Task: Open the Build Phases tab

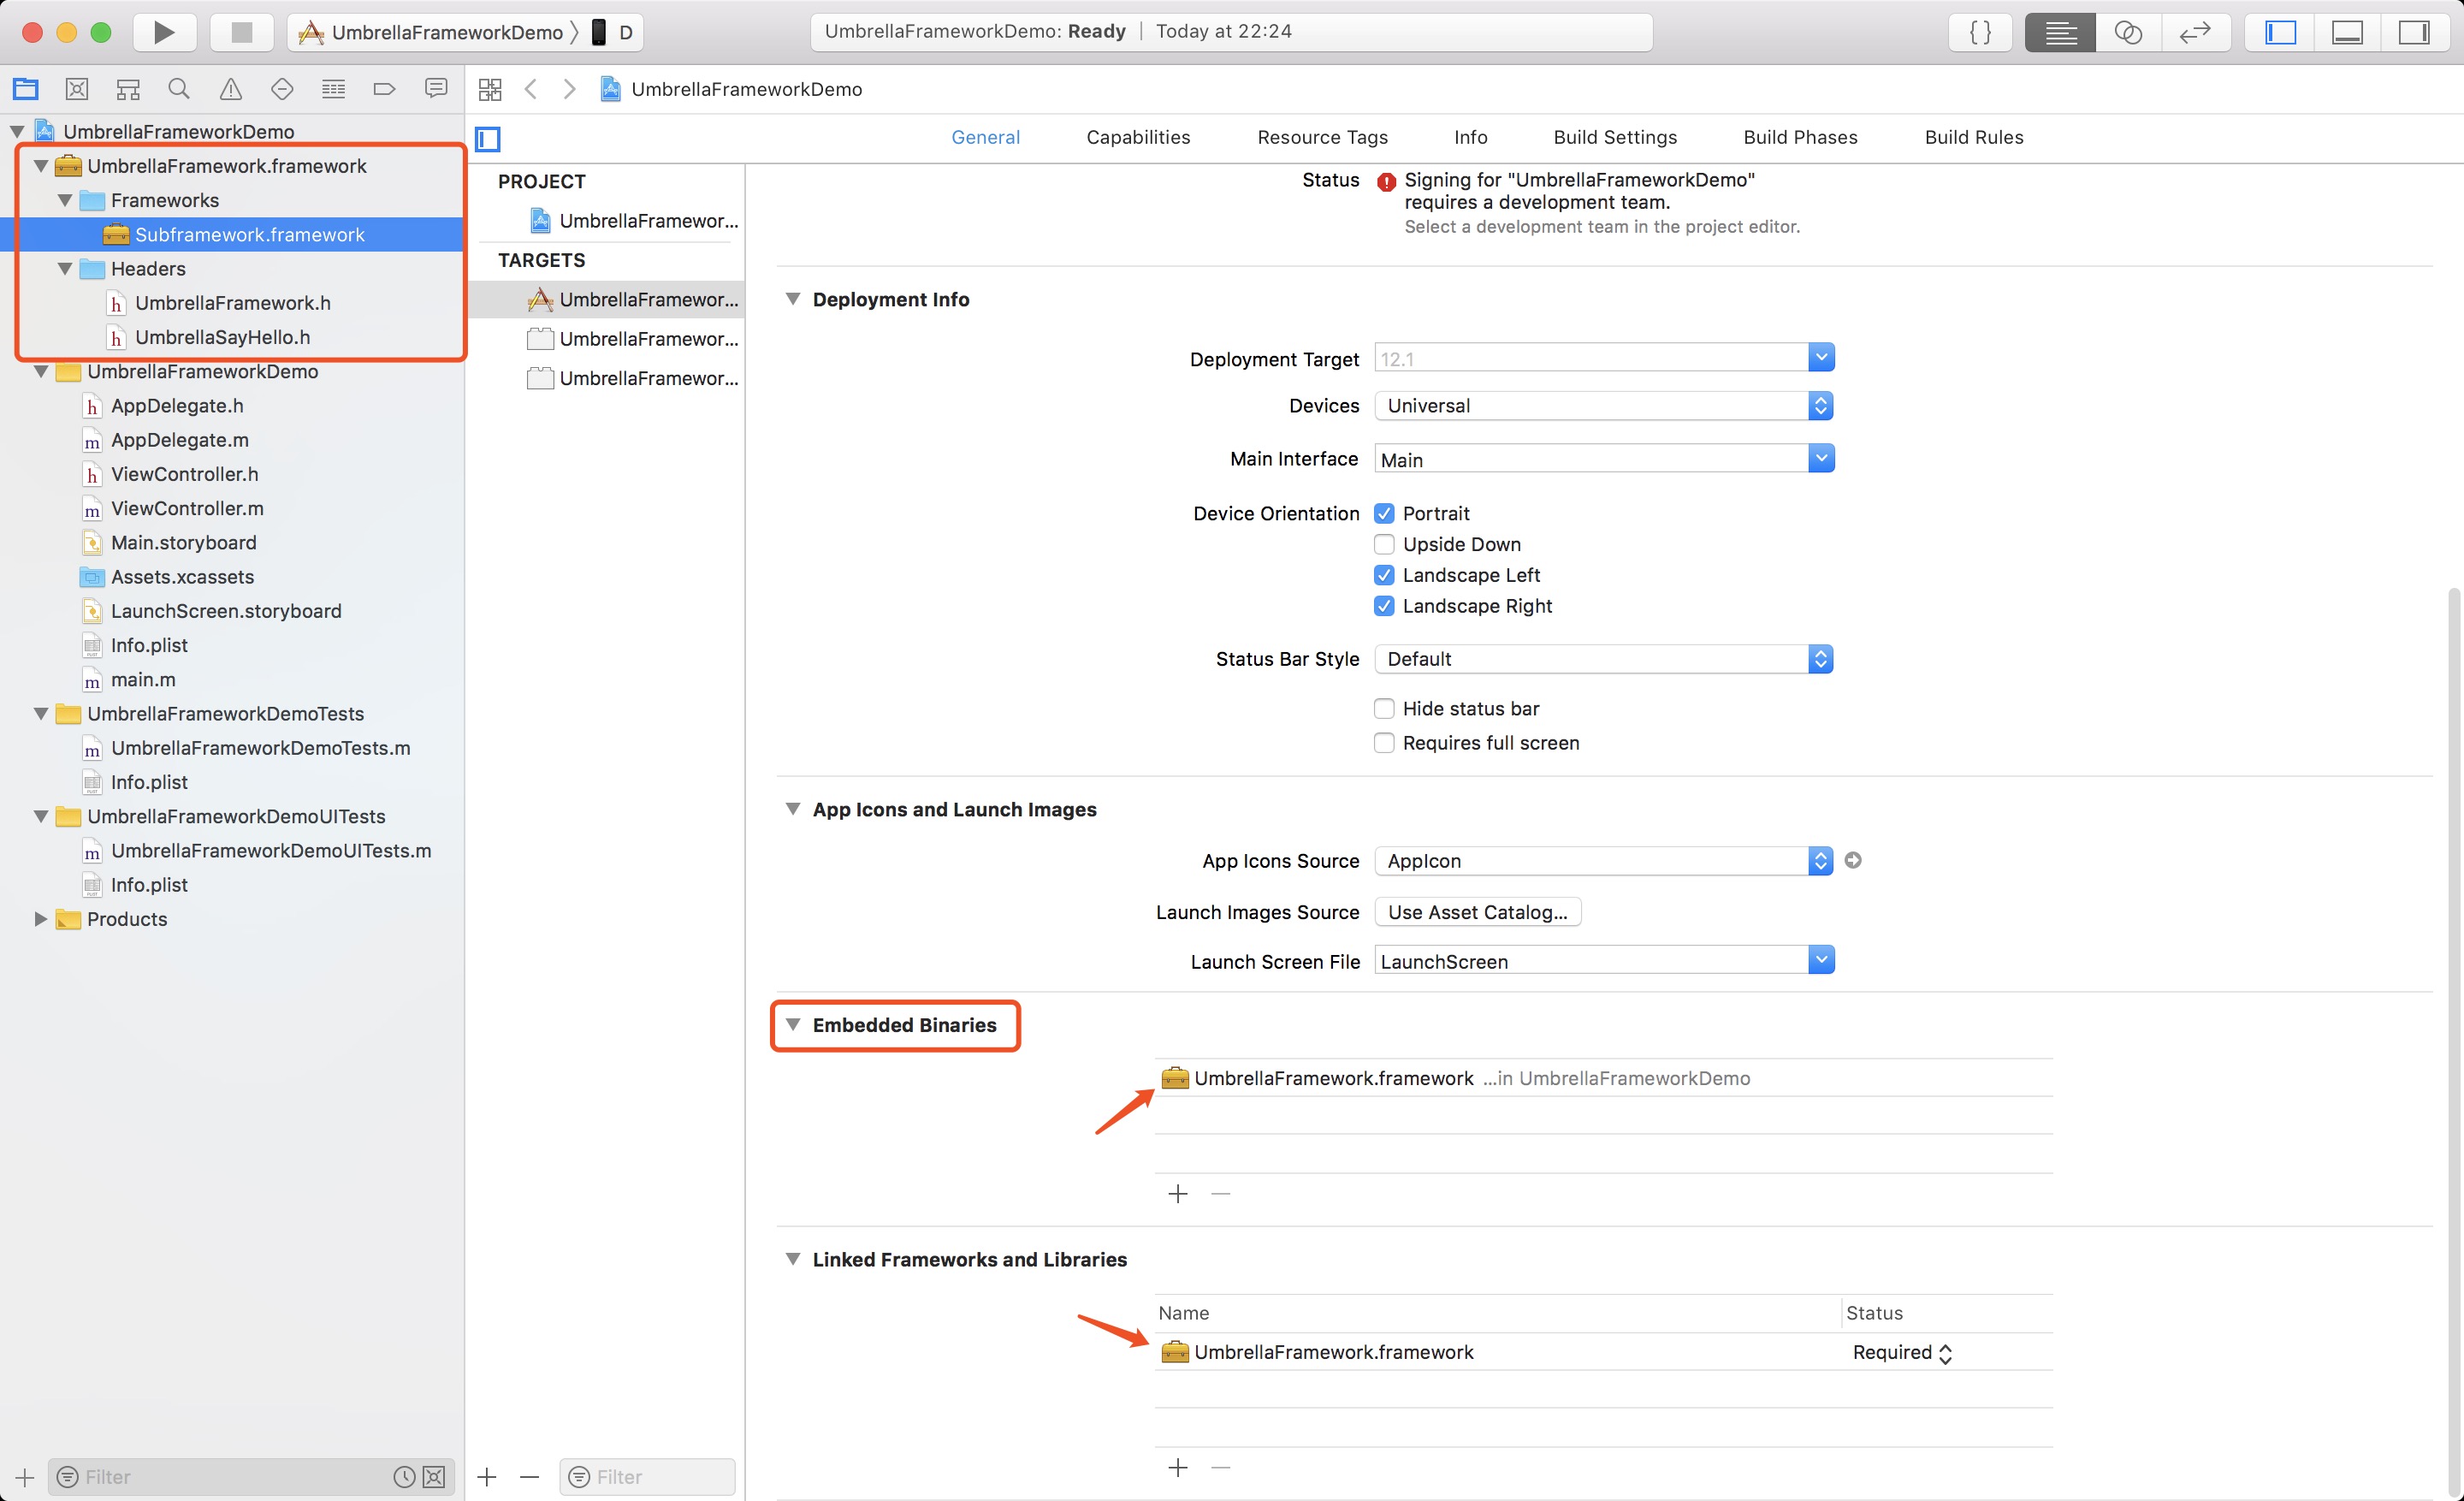Action: (1797, 137)
